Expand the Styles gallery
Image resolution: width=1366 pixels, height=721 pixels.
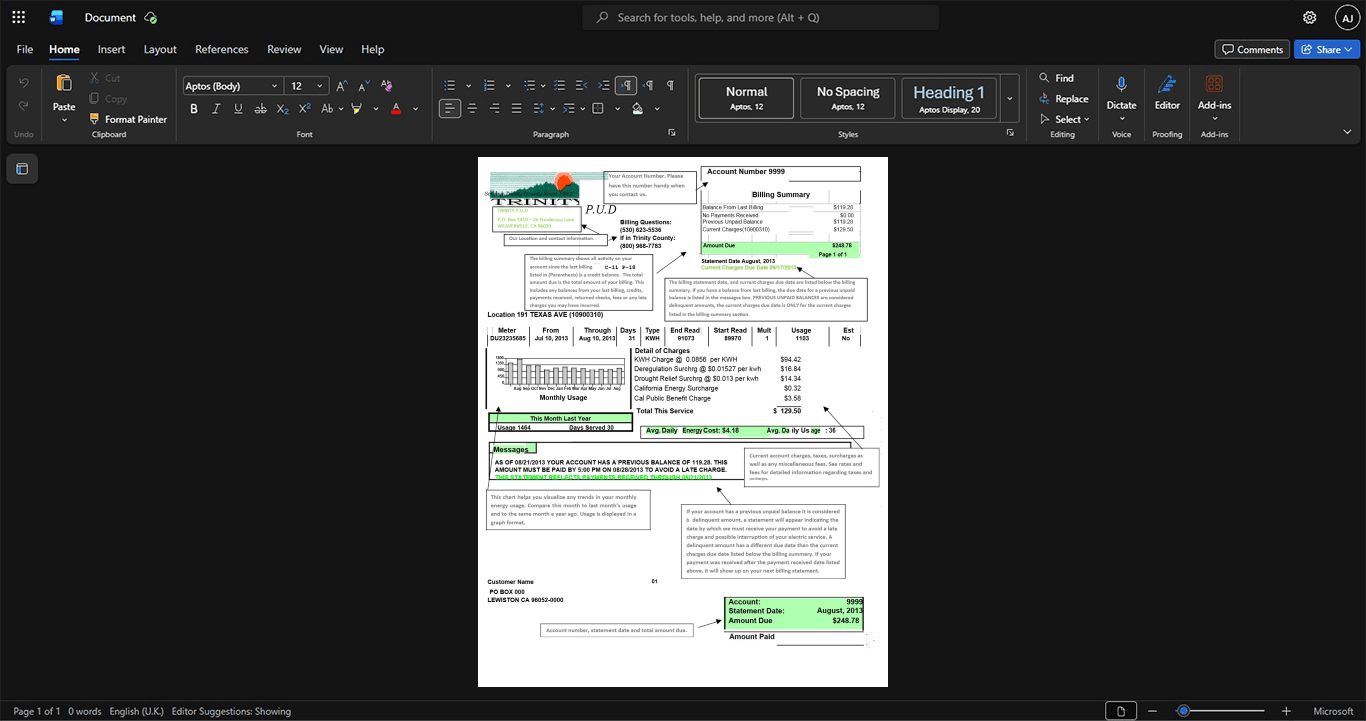[x=1009, y=99]
